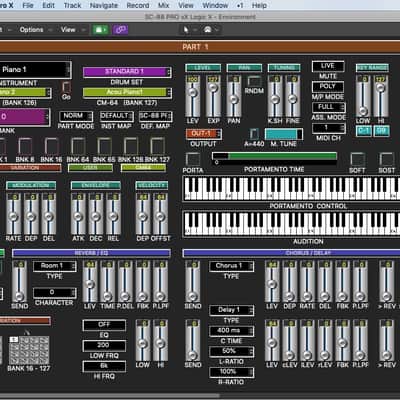The height and width of the screenshot is (400, 400).
Task: Open the NORM part mode menu
Action: tap(76, 116)
